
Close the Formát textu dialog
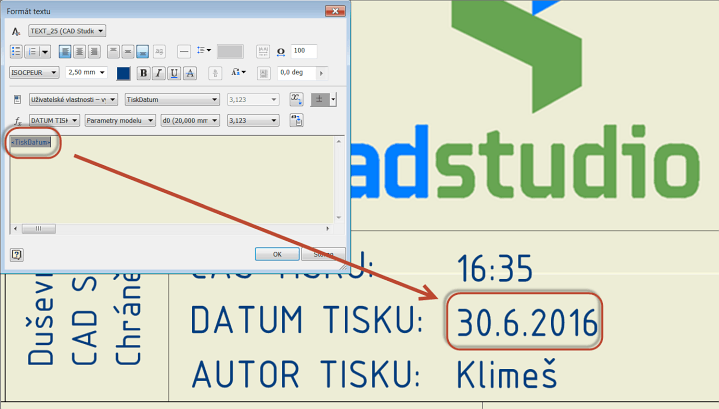click(x=335, y=11)
